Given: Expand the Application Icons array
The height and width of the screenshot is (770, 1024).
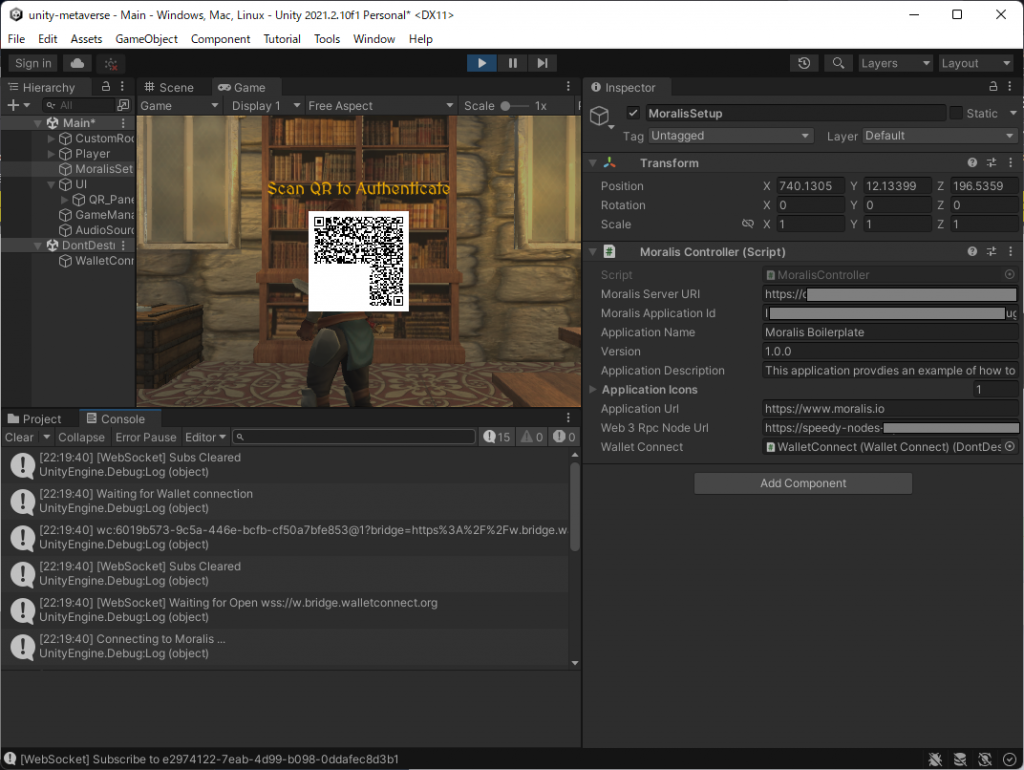Looking at the screenshot, I should [593, 390].
